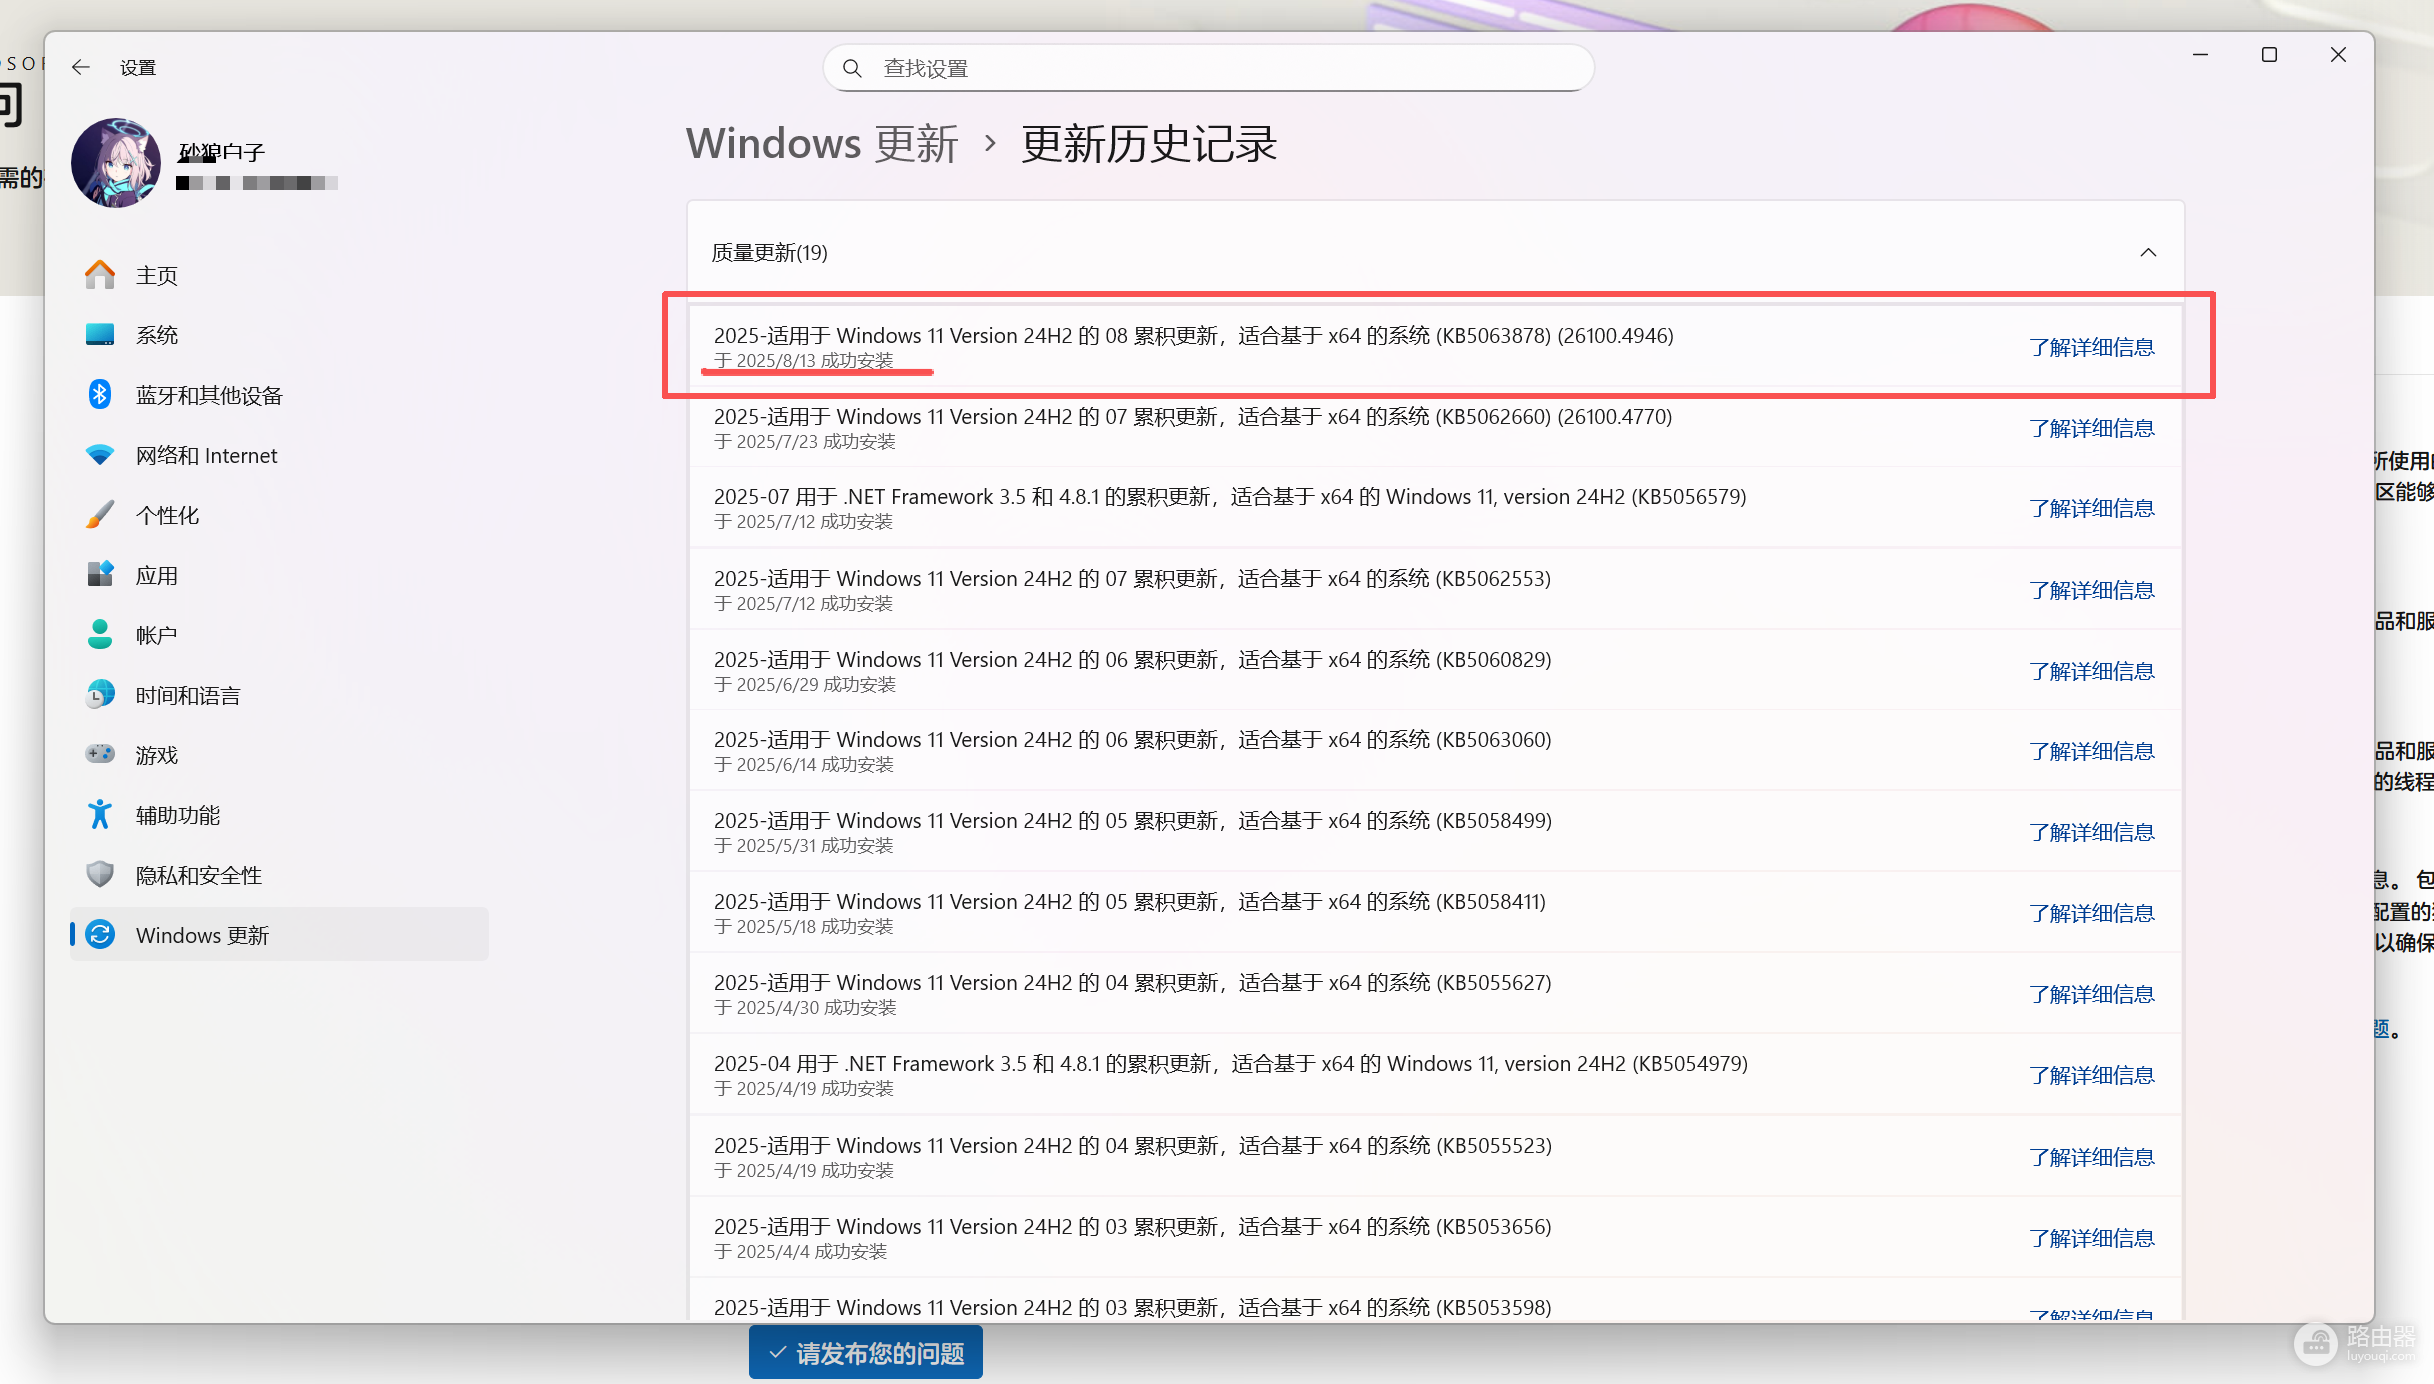2434x1384 pixels.
Task: Select 隐私和安全性 in the navigation
Action: pyautogui.click(x=279, y=875)
